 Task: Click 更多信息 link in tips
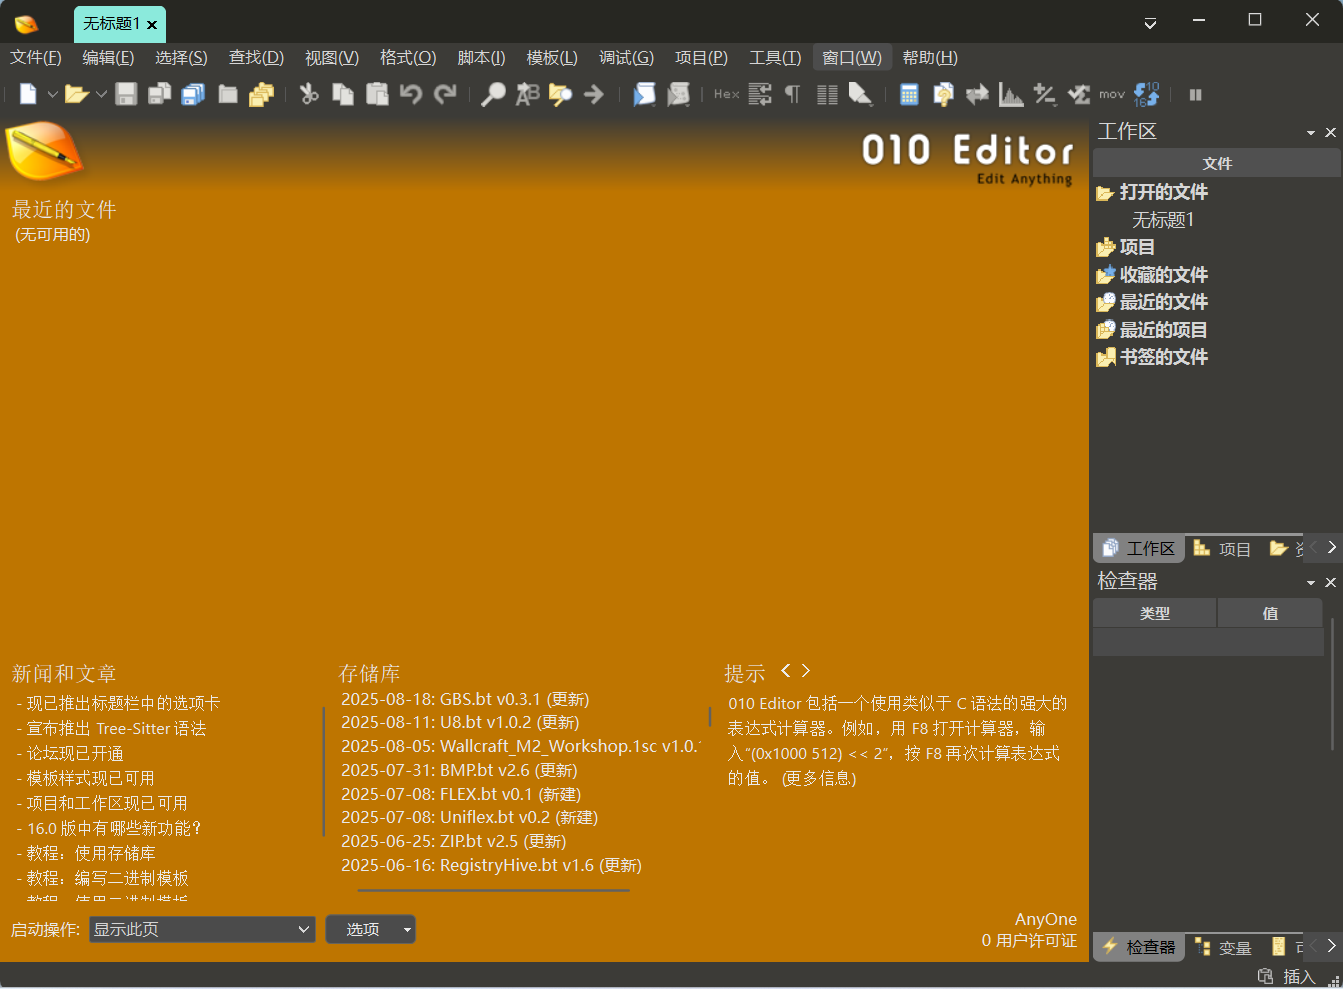819,778
